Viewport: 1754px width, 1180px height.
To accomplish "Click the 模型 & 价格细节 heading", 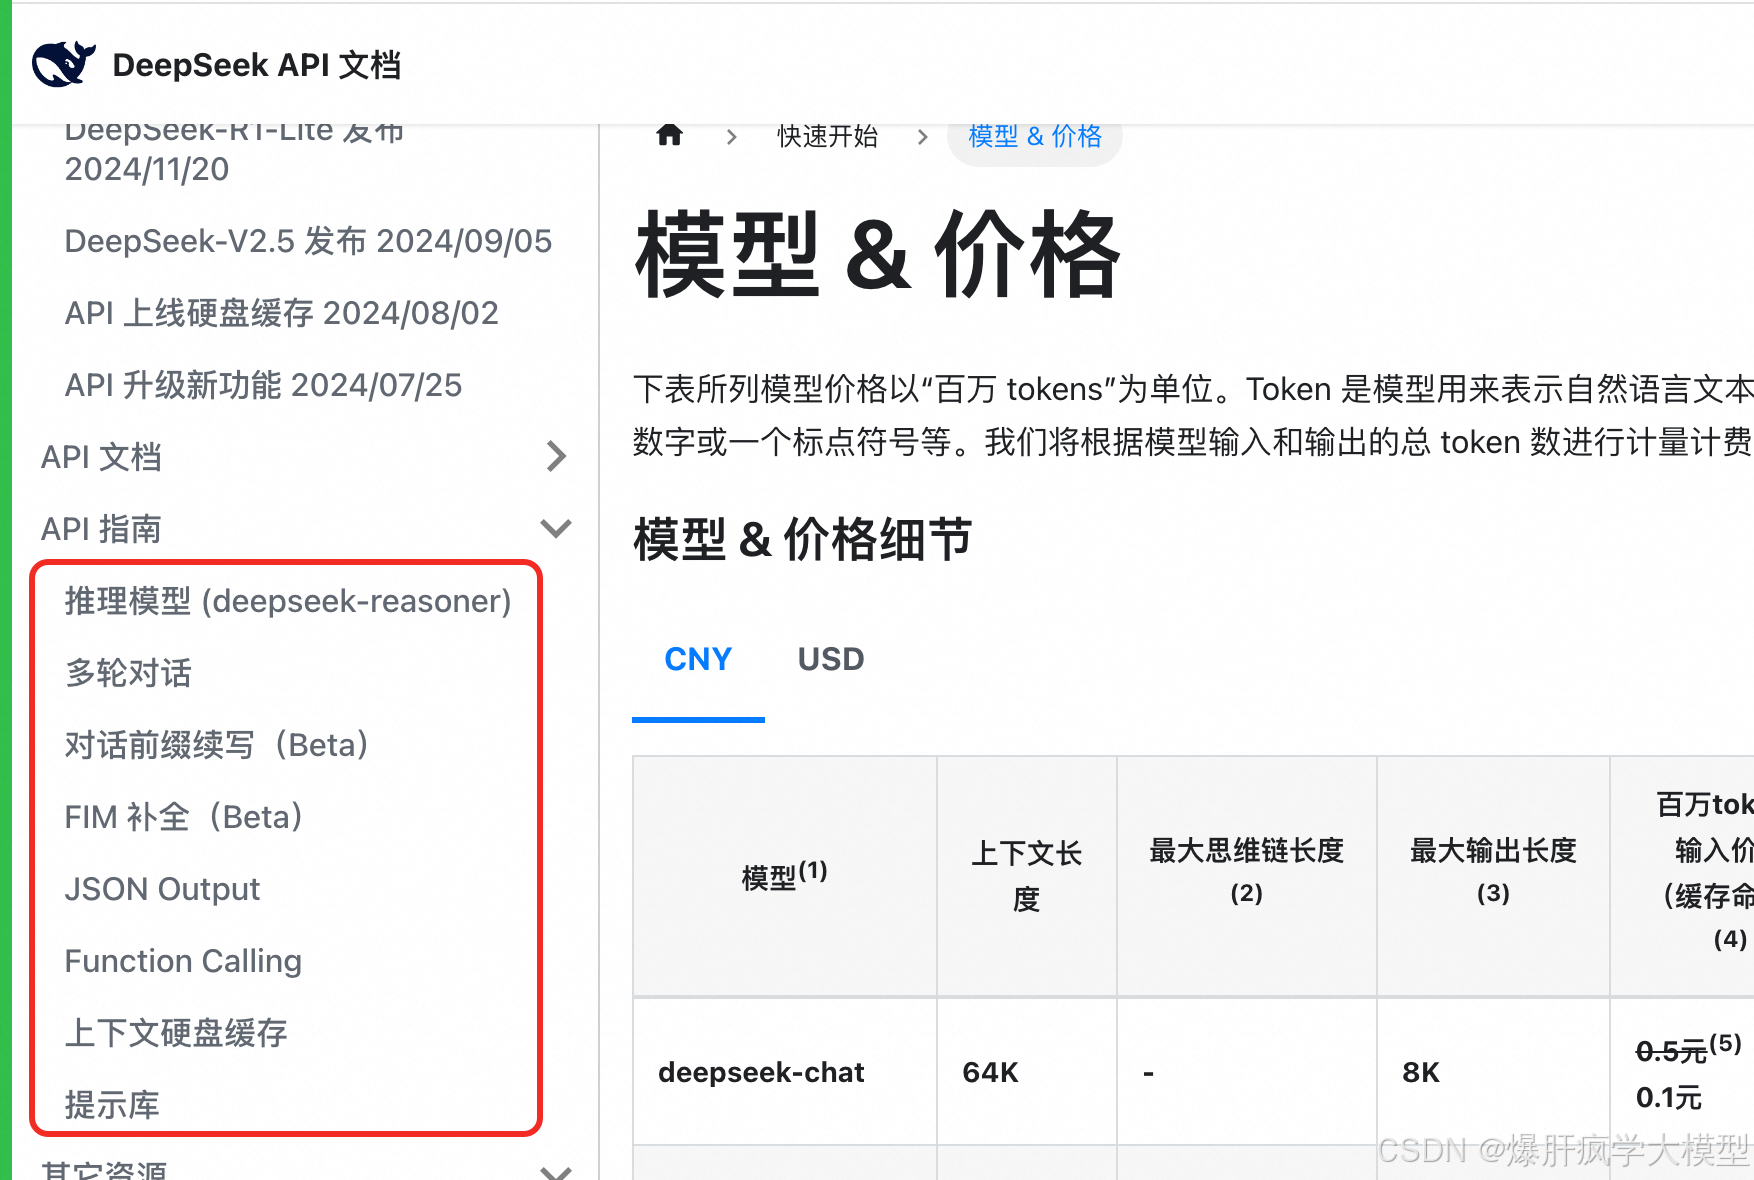I will pos(803,539).
